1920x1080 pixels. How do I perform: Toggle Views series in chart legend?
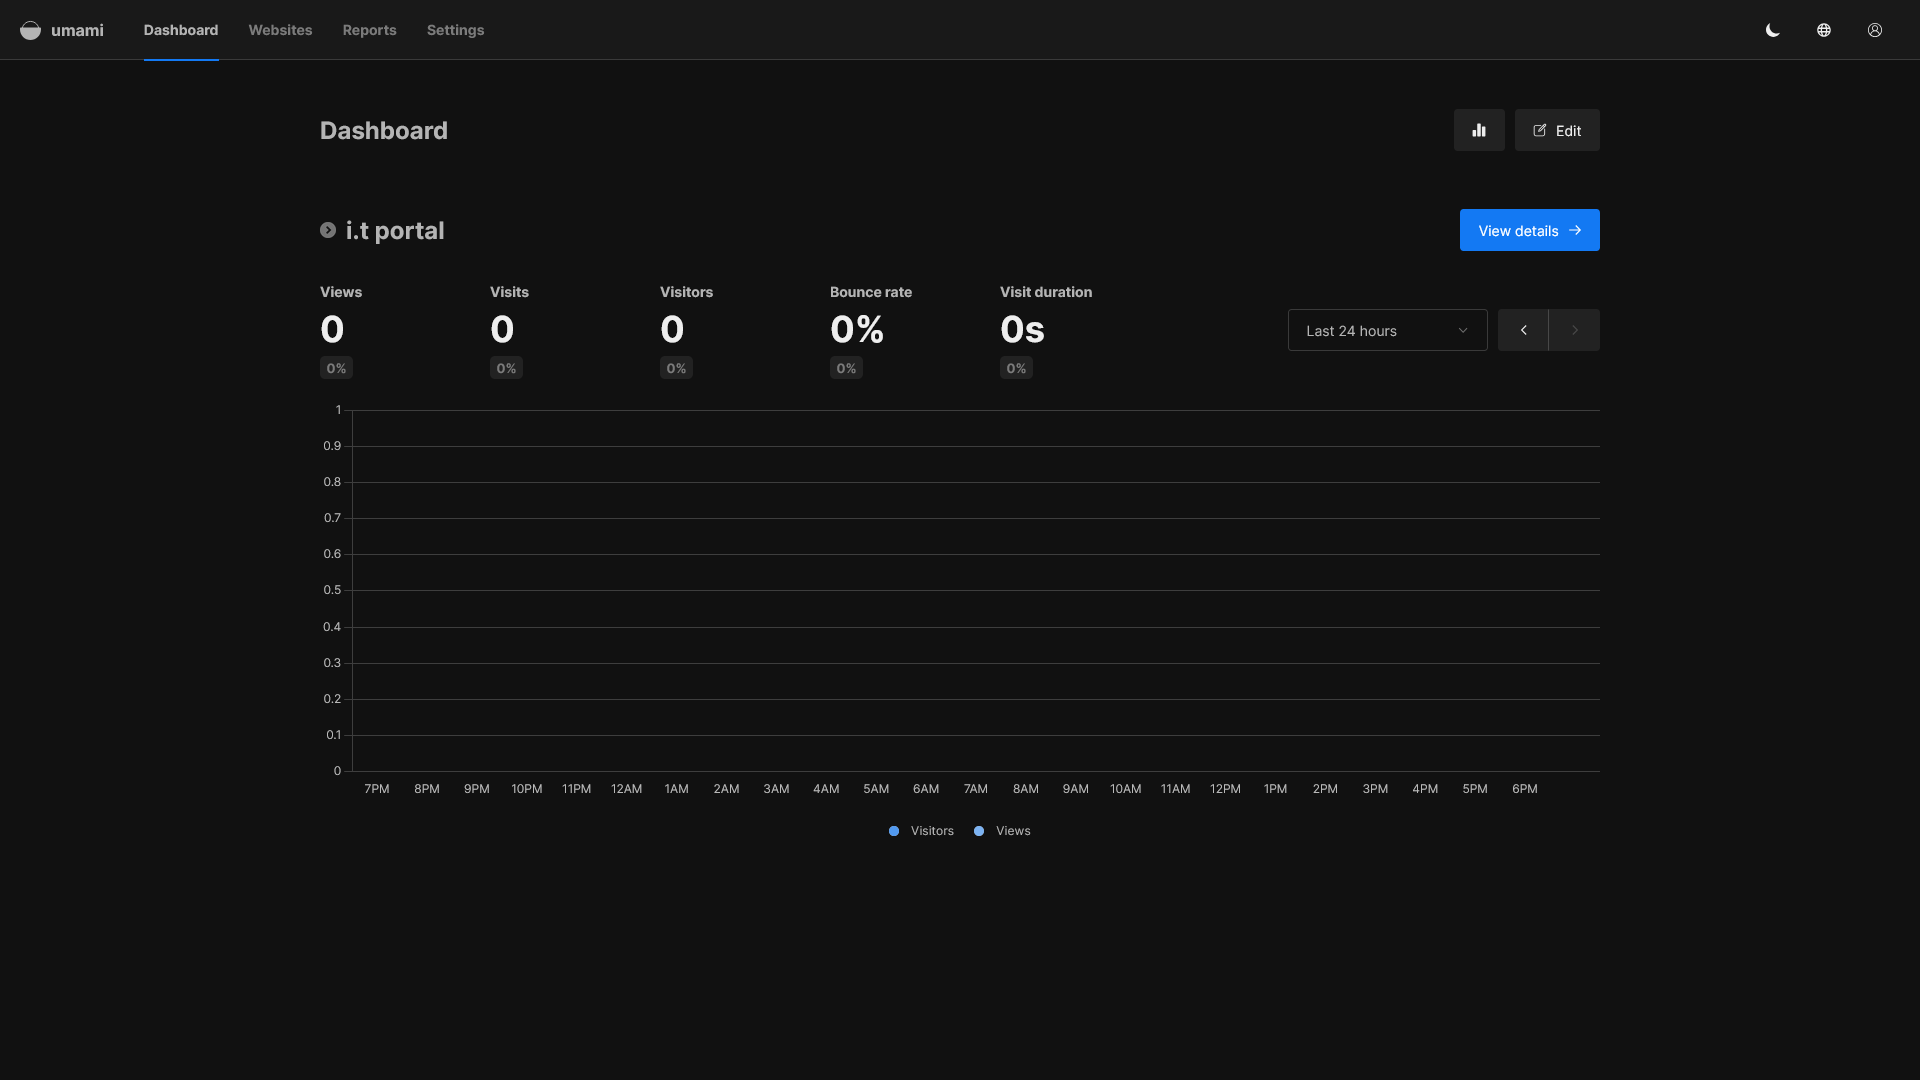[1002, 831]
